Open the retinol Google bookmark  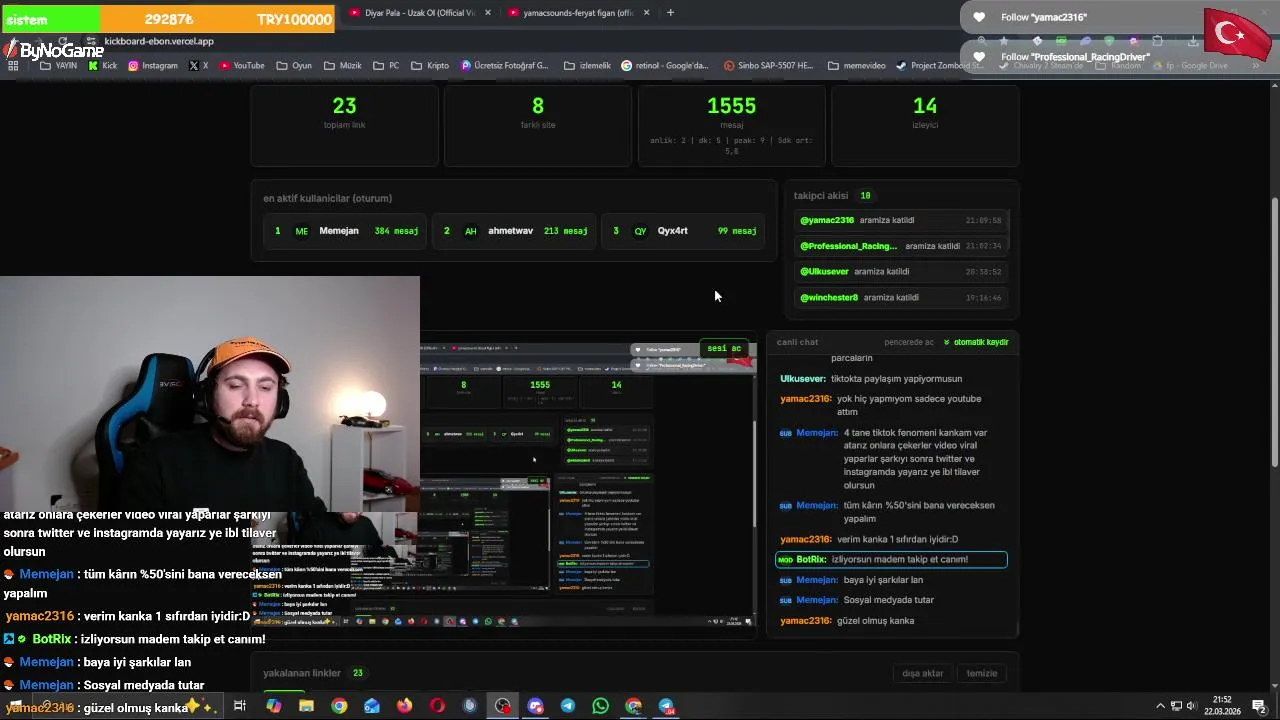[665, 66]
